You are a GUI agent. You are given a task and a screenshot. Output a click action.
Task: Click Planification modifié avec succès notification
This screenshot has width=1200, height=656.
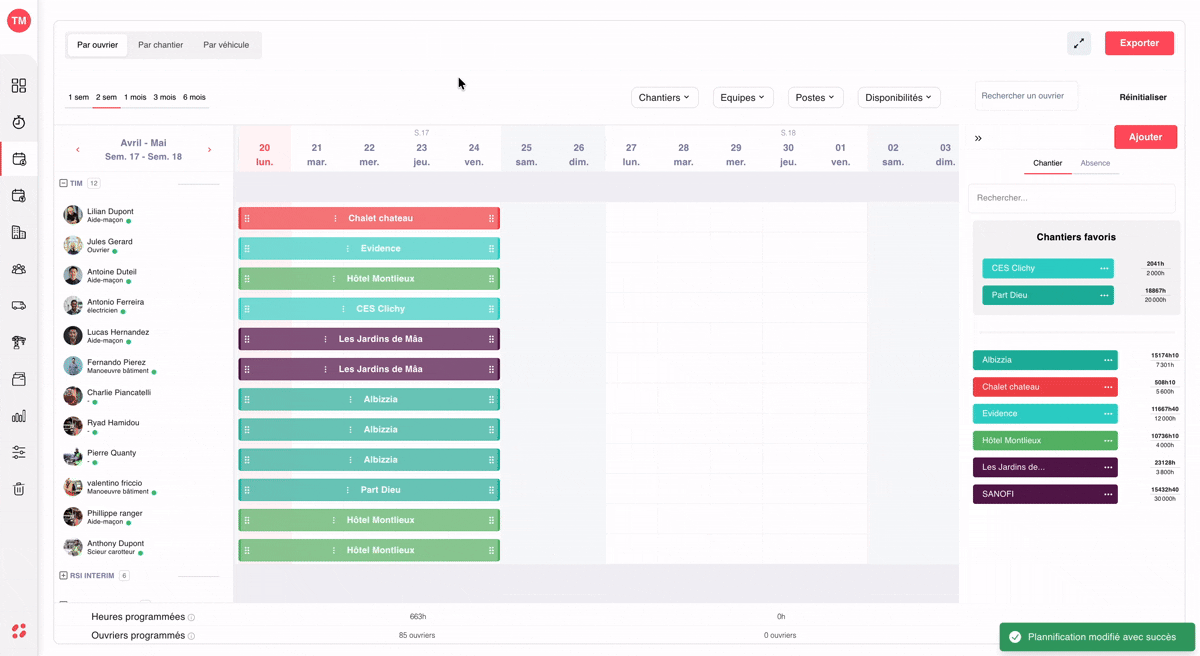click(x=1097, y=637)
